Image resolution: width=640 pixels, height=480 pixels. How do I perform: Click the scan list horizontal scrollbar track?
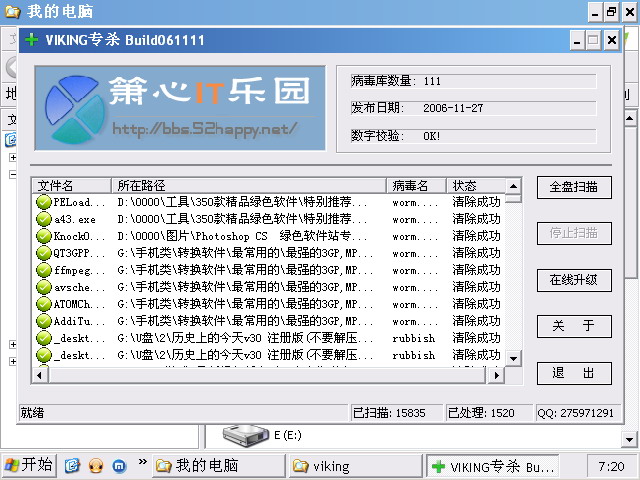pos(268,375)
